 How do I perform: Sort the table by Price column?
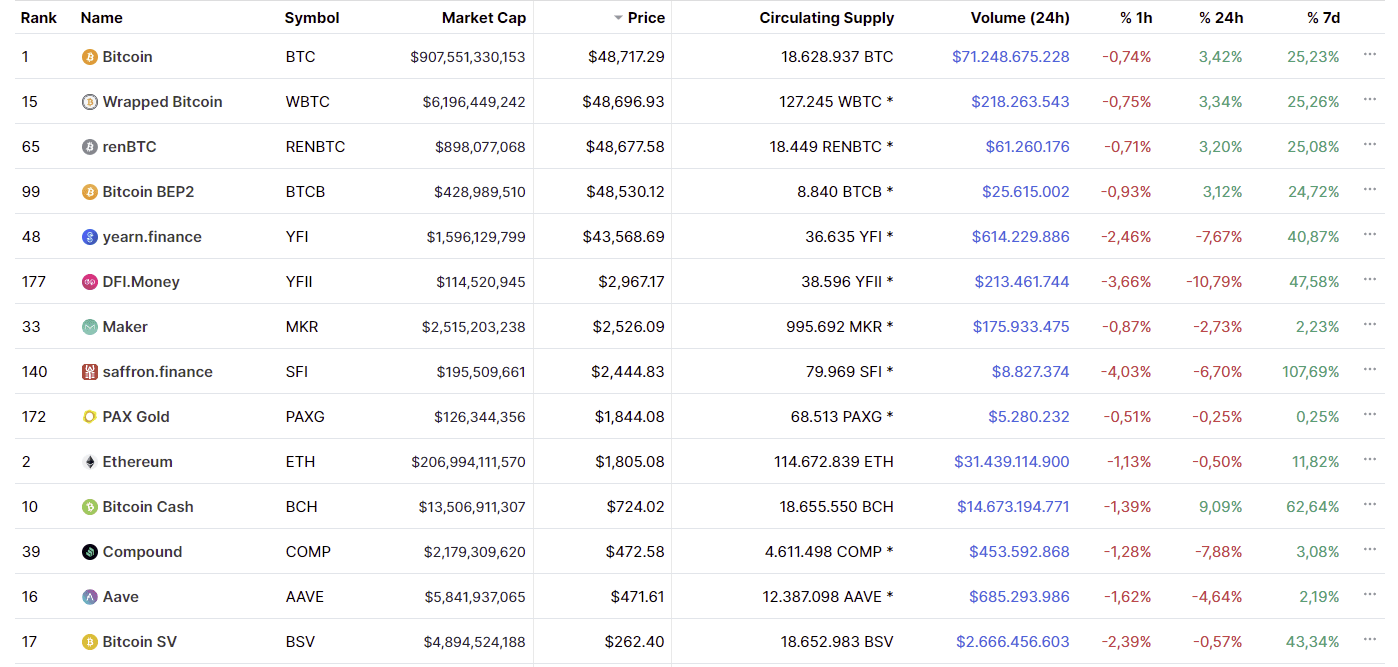(x=646, y=18)
